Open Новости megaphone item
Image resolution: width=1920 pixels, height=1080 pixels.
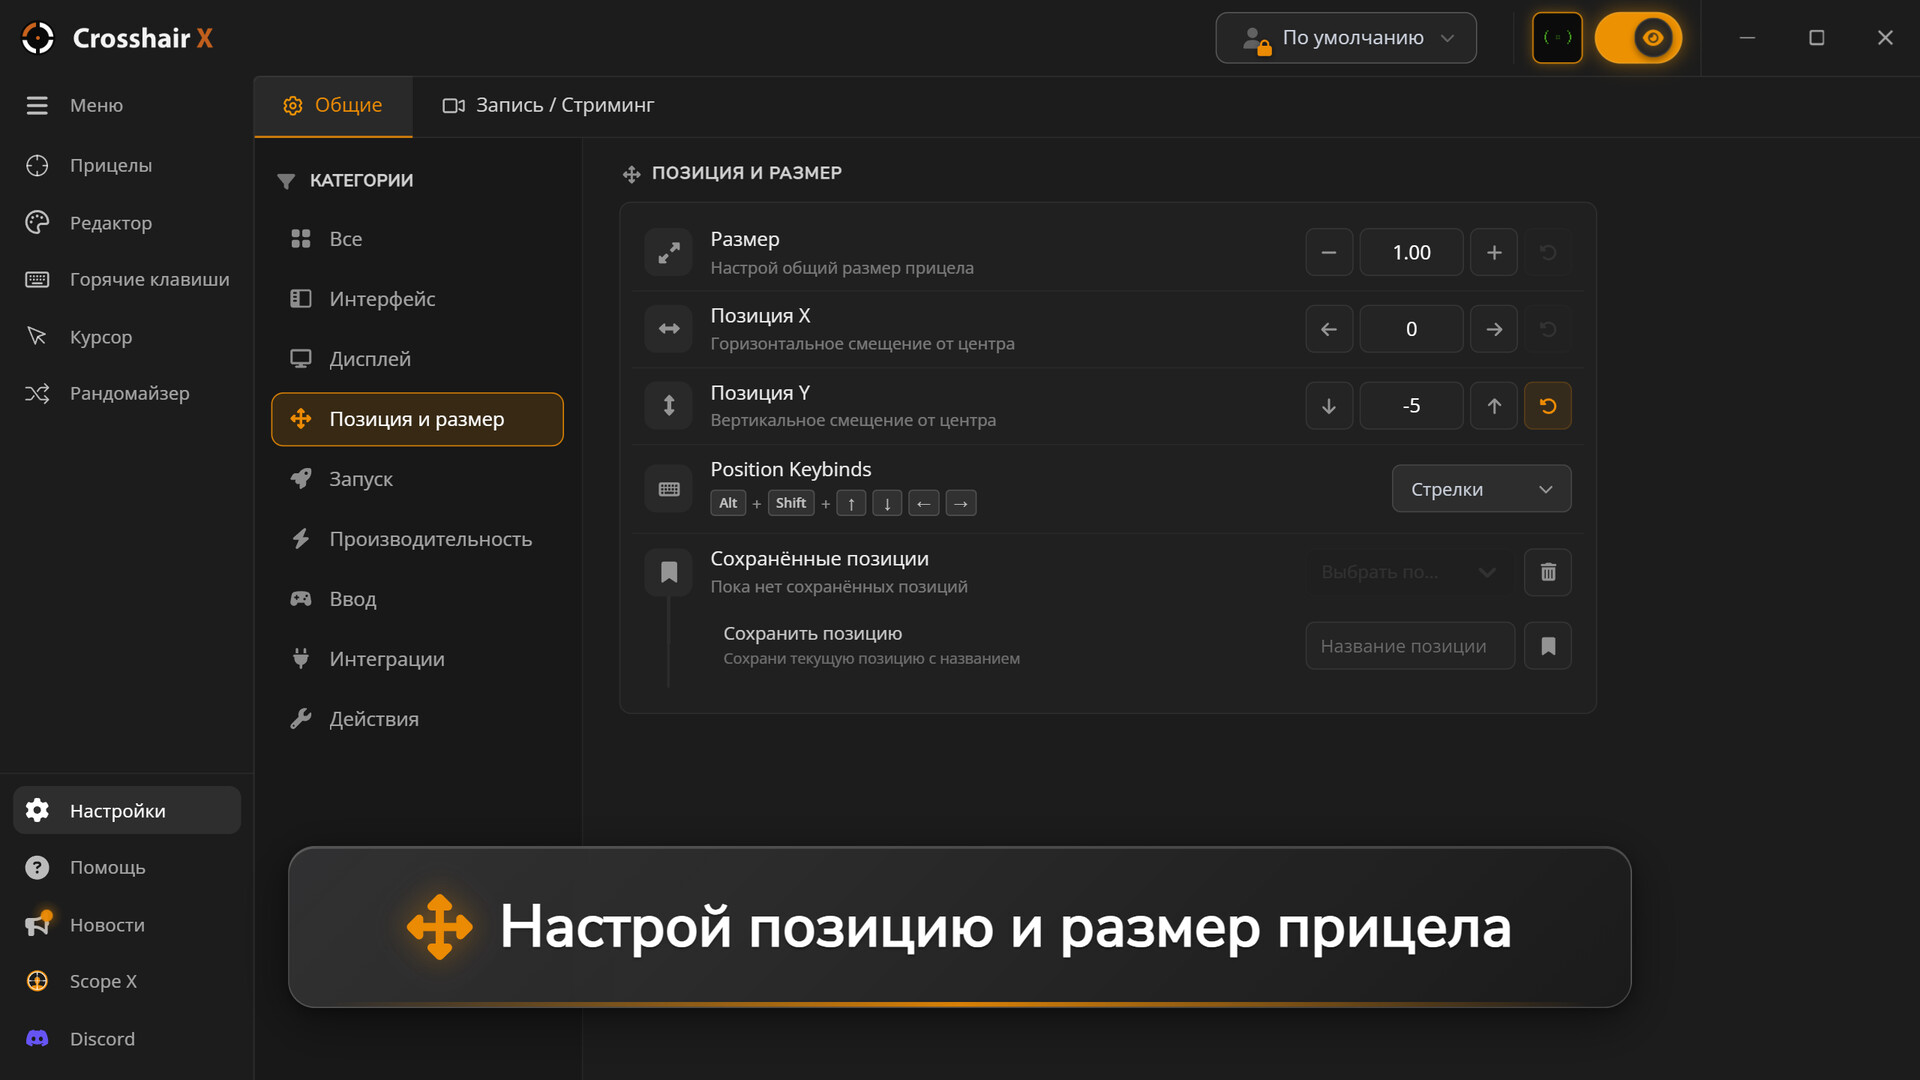click(x=126, y=925)
